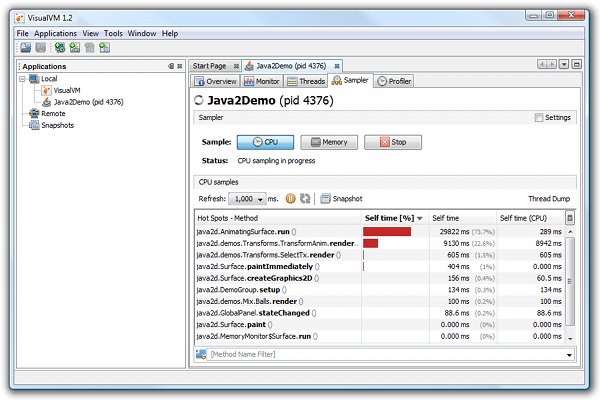Screen dimensions: 600x400
Task: Open the Refresh interval dropdown
Action: click(247, 199)
